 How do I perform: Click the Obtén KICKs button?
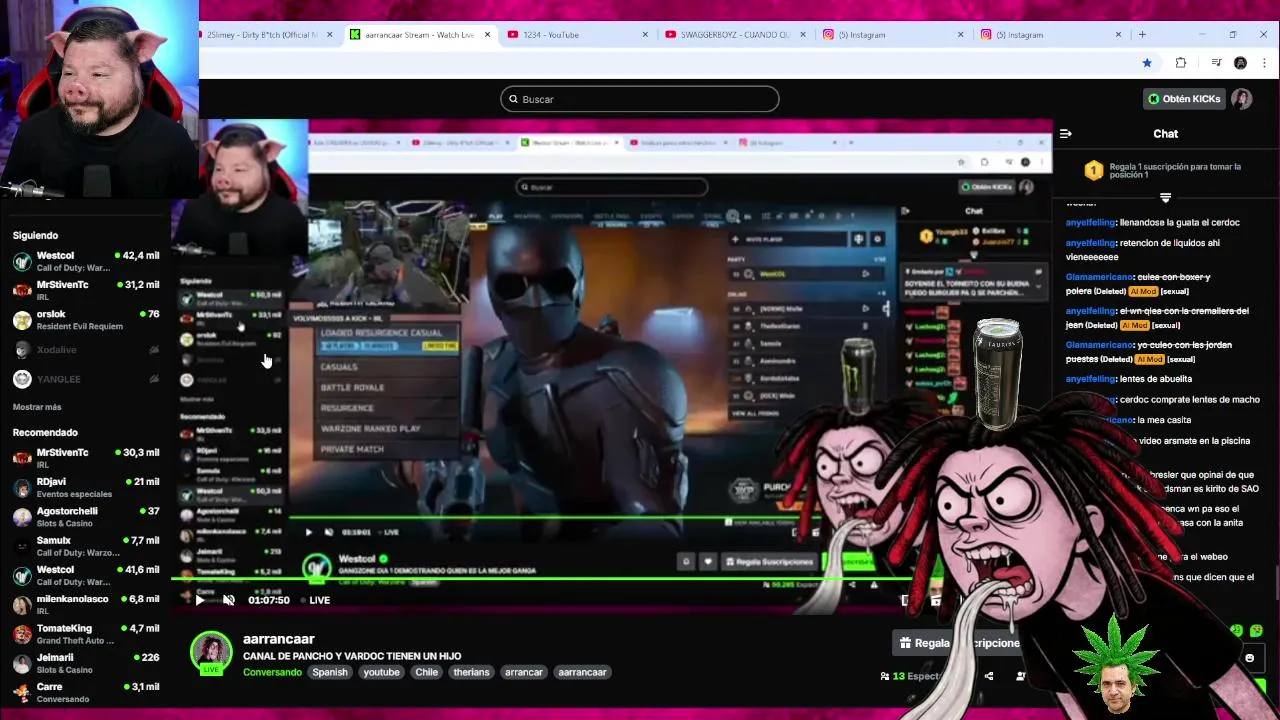pyautogui.click(x=1185, y=99)
